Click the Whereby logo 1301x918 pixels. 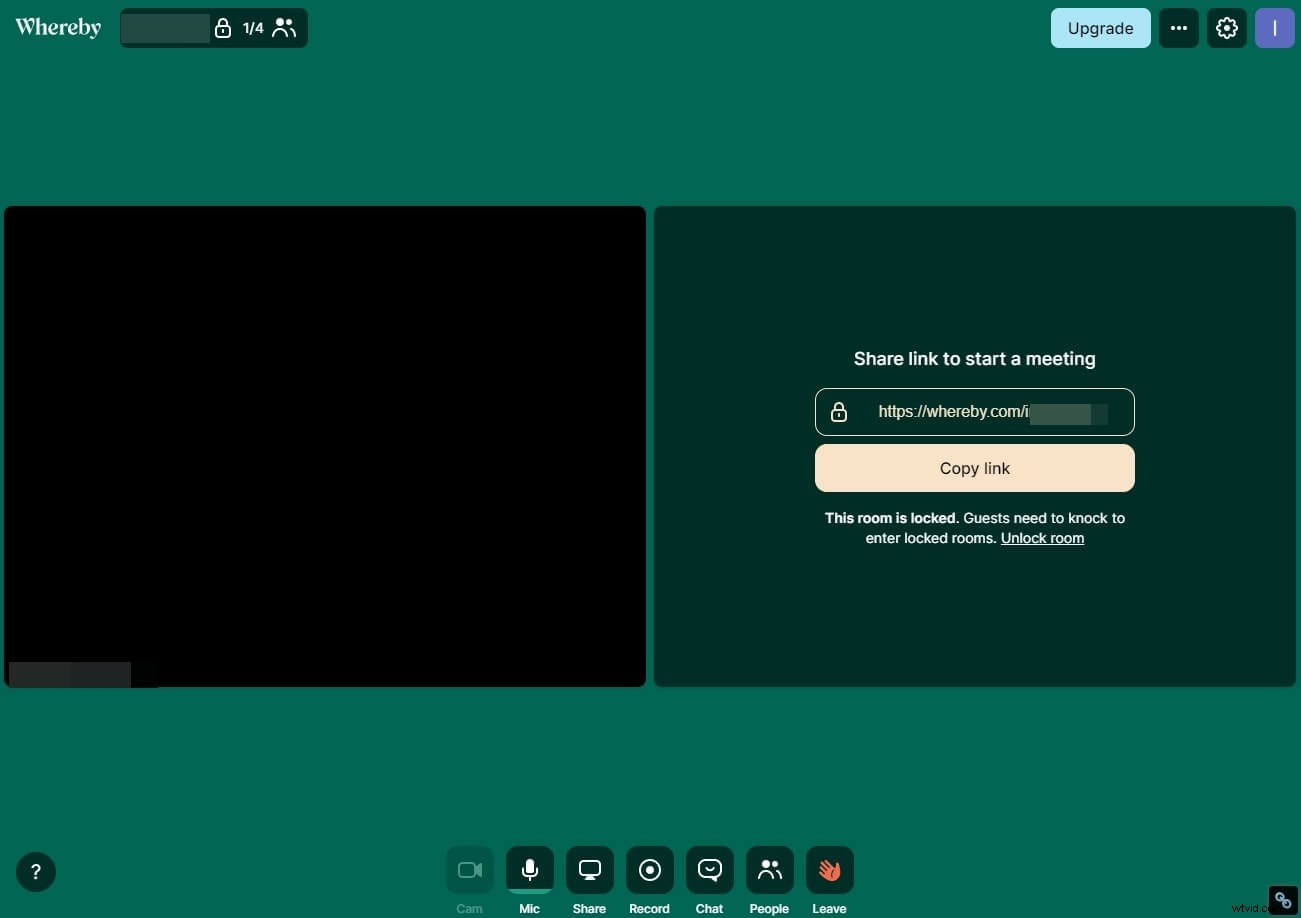[x=57, y=27]
